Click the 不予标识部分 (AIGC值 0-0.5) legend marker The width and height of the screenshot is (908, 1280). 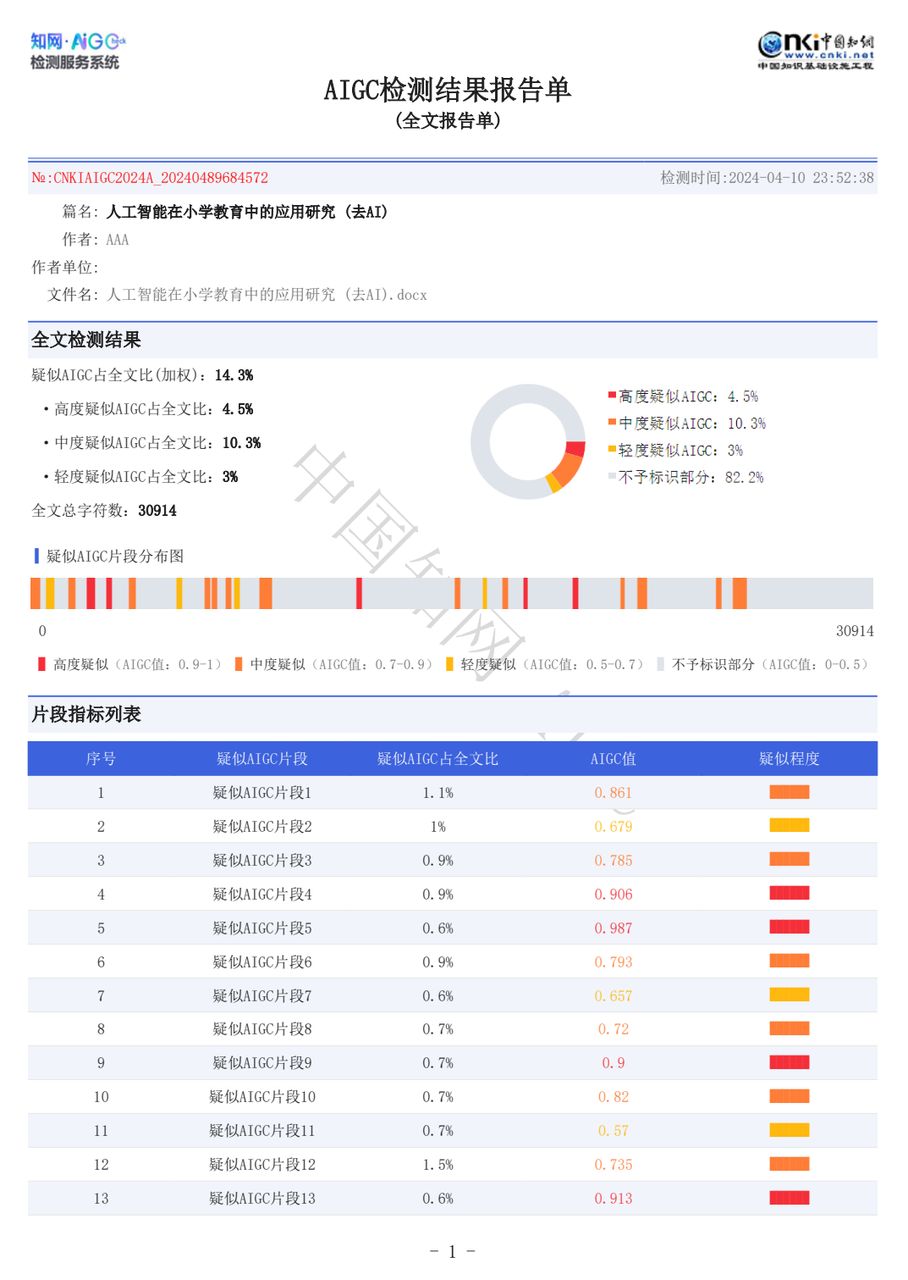(661, 664)
